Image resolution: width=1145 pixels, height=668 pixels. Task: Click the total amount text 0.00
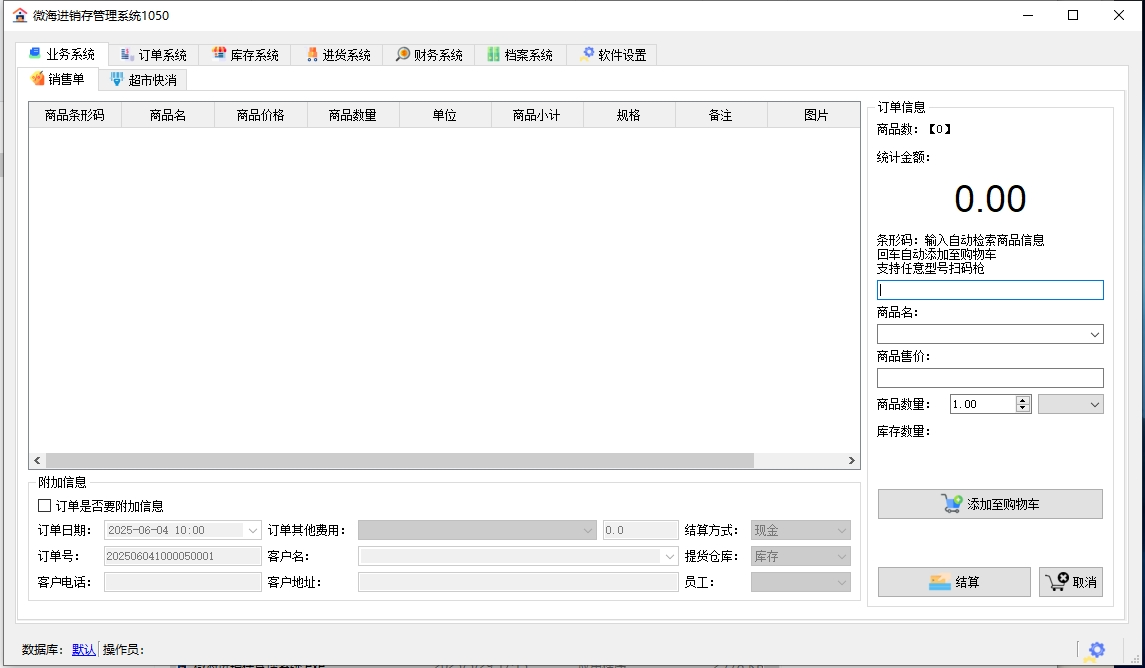[x=990, y=199]
